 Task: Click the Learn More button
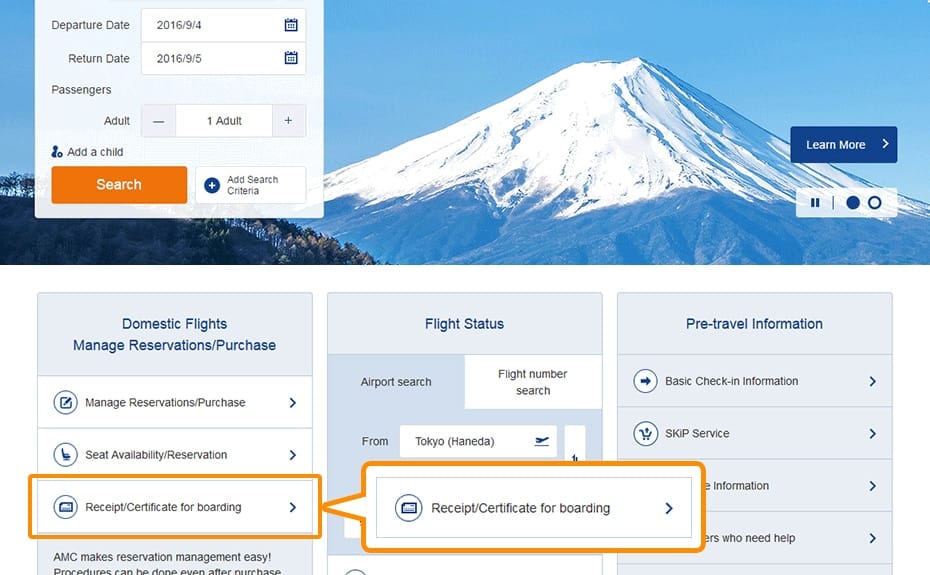(843, 145)
